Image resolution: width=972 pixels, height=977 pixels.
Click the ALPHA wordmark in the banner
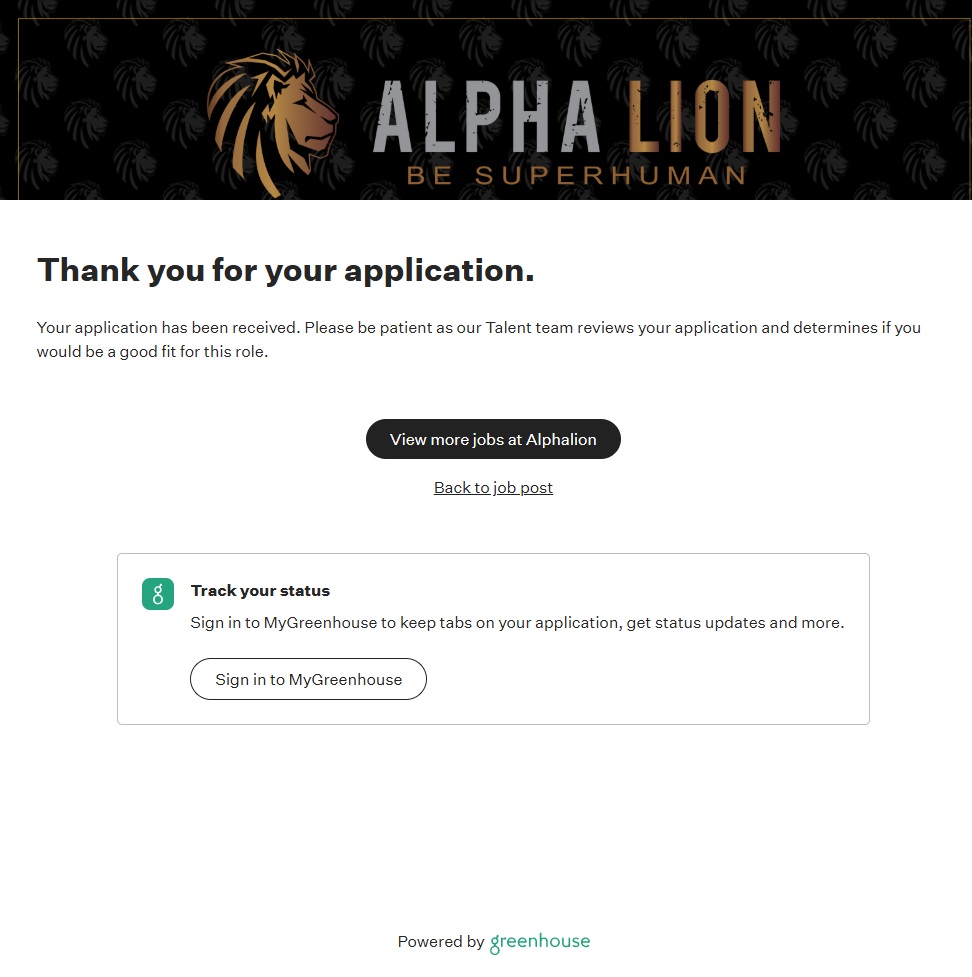point(485,117)
